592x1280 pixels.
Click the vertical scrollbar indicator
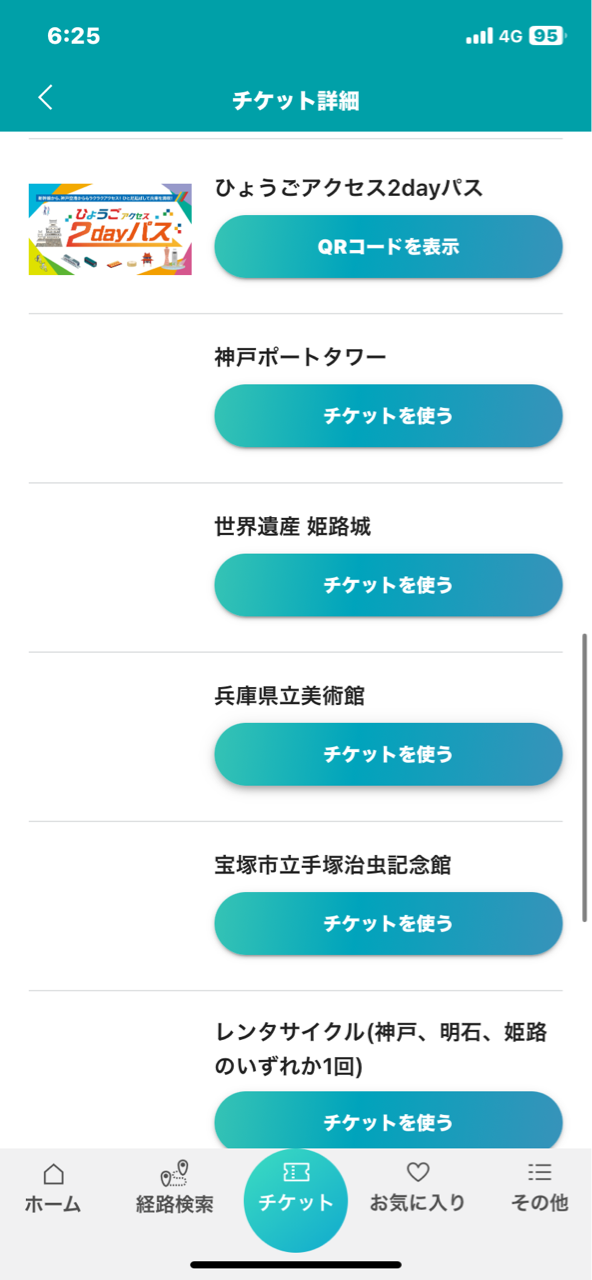click(x=586, y=777)
